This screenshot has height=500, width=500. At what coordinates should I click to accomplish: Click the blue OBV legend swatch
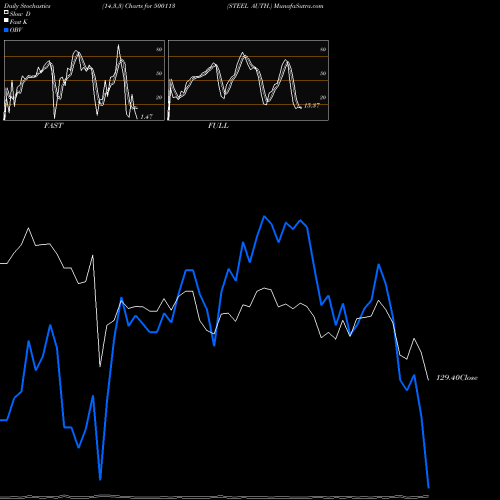point(6,30)
